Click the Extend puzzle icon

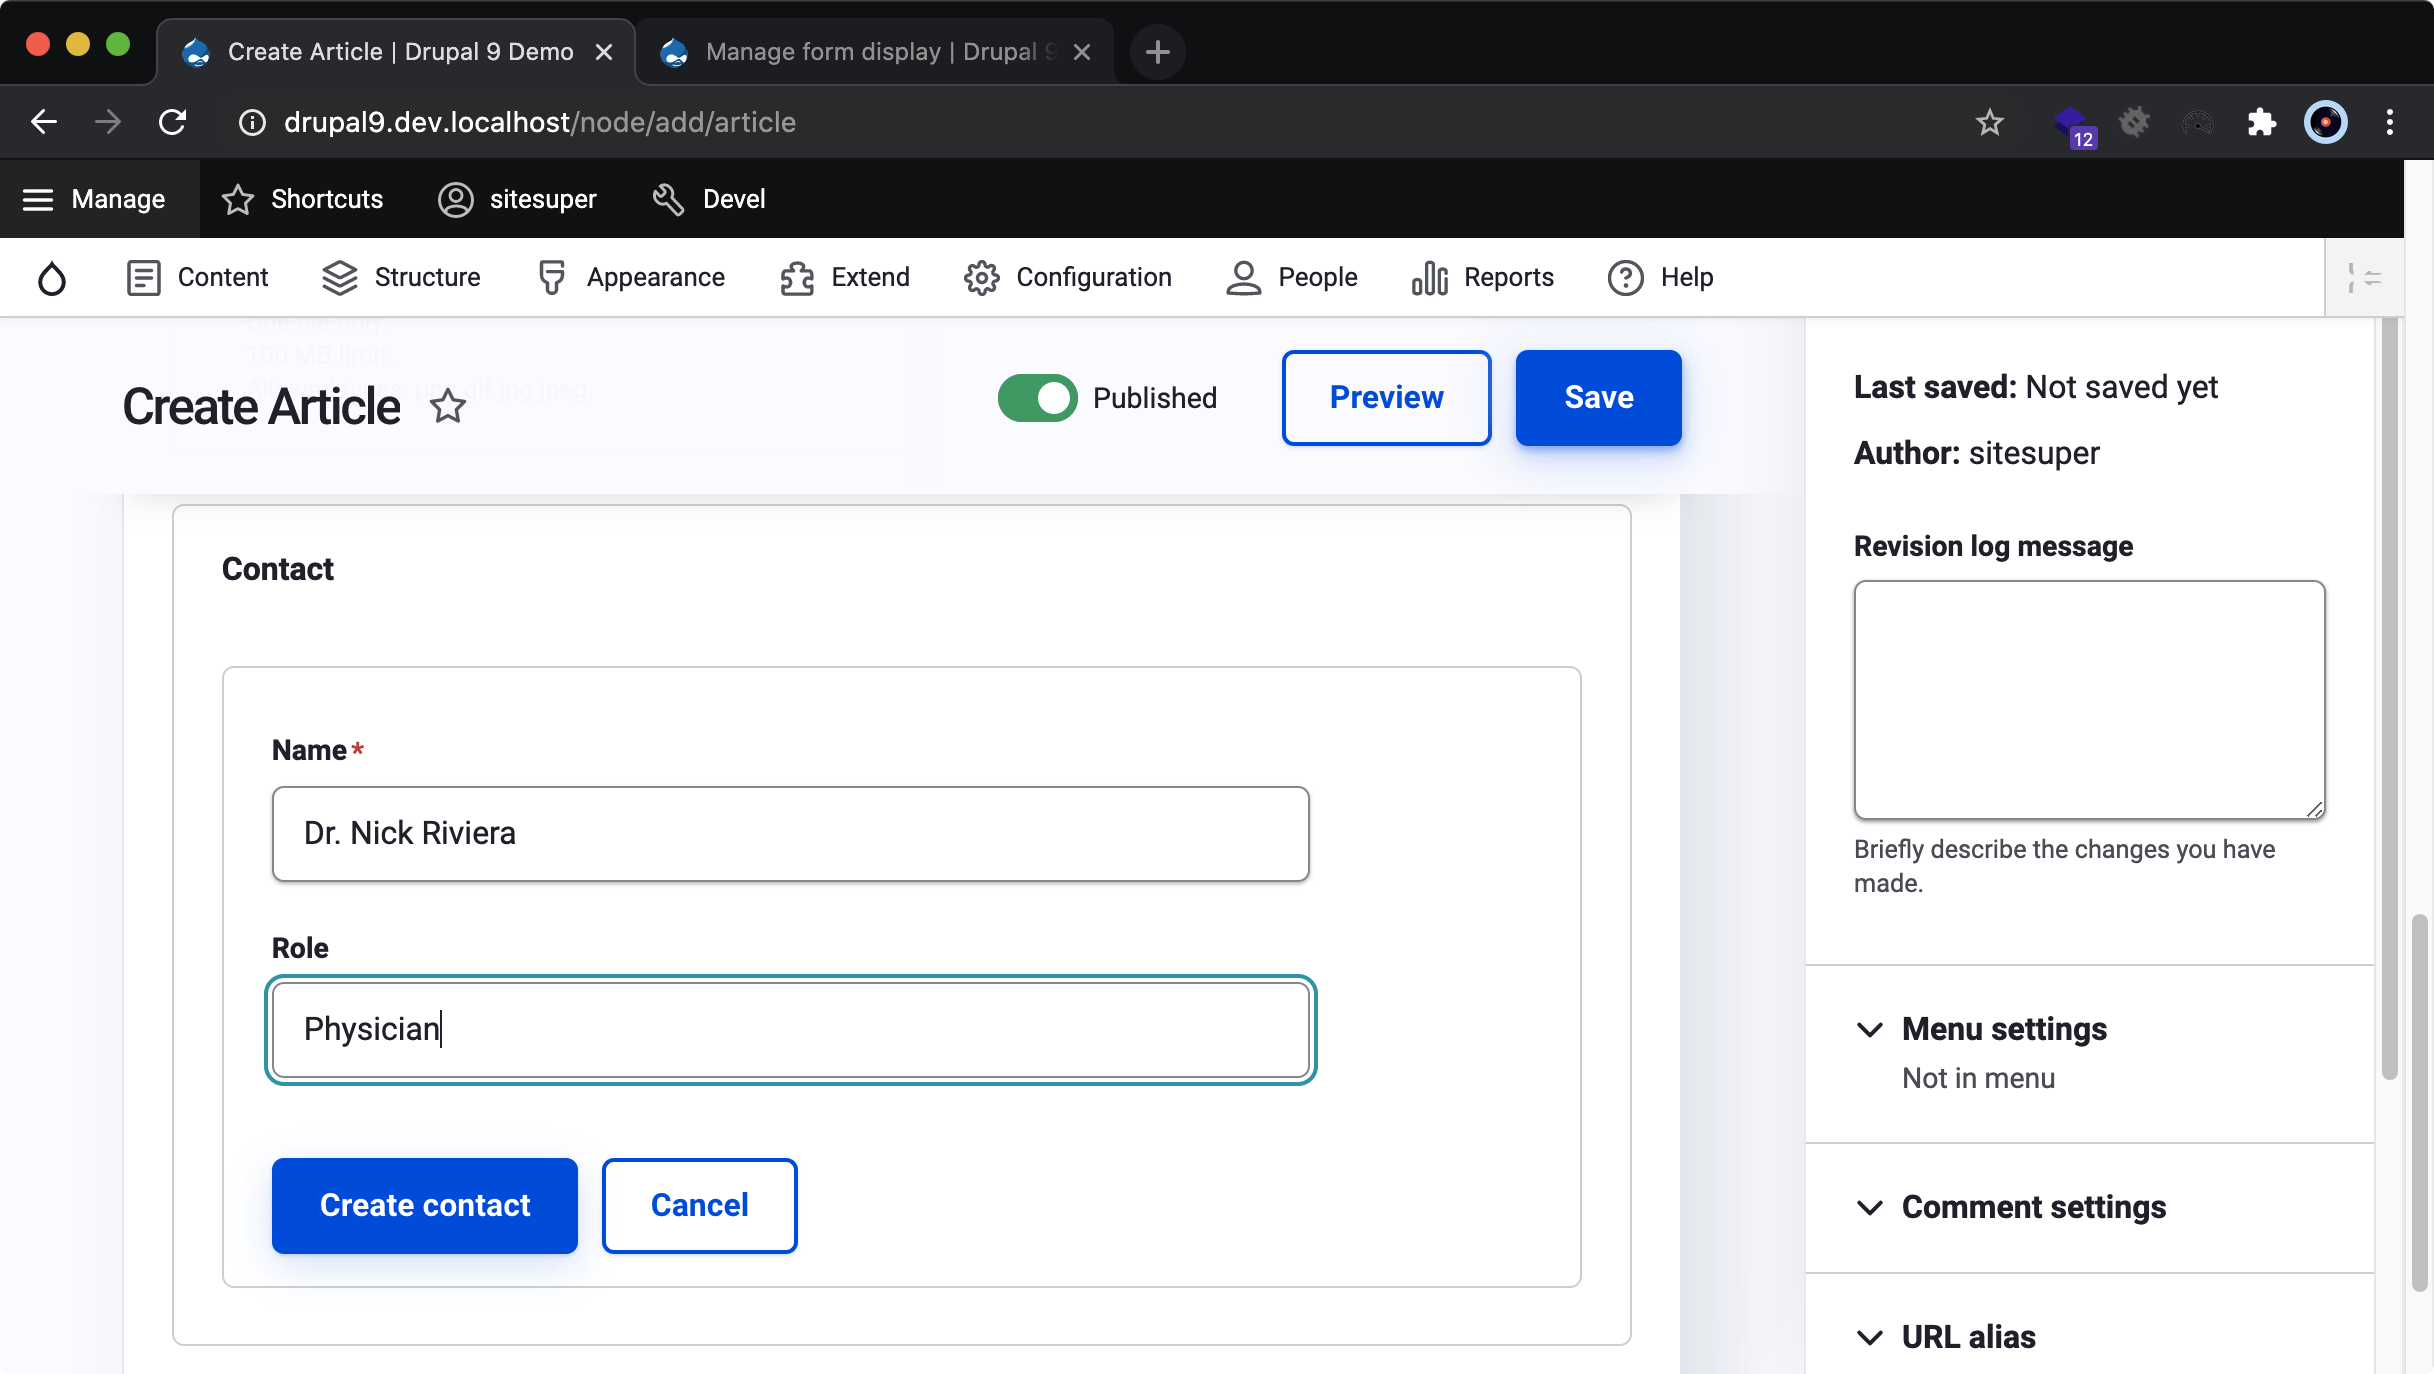pyautogui.click(x=795, y=277)
